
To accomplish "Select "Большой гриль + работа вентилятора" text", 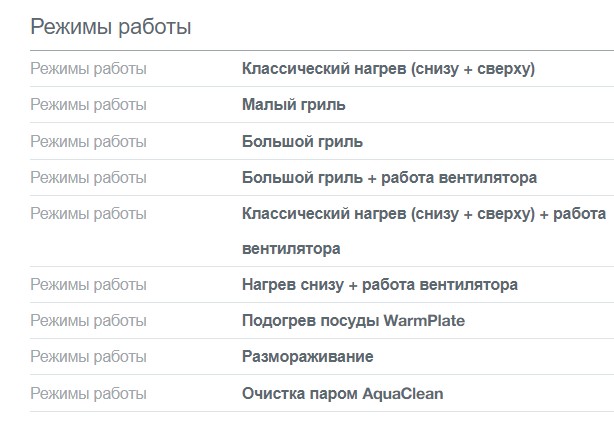I will (x=389, y=177).
